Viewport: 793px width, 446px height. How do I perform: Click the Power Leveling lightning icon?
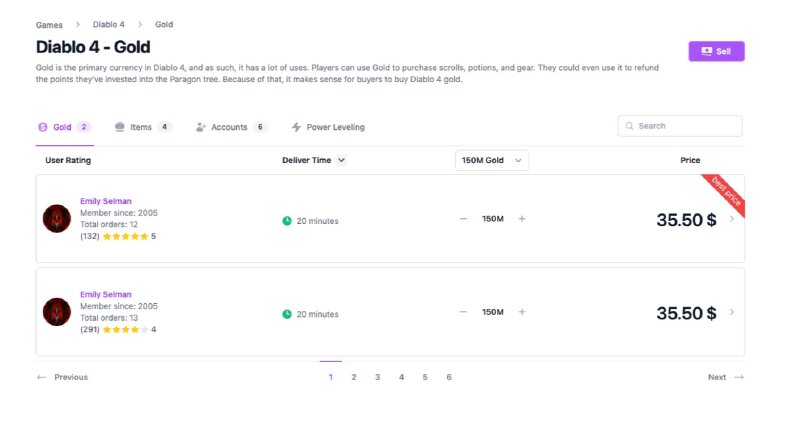point(296,127)
